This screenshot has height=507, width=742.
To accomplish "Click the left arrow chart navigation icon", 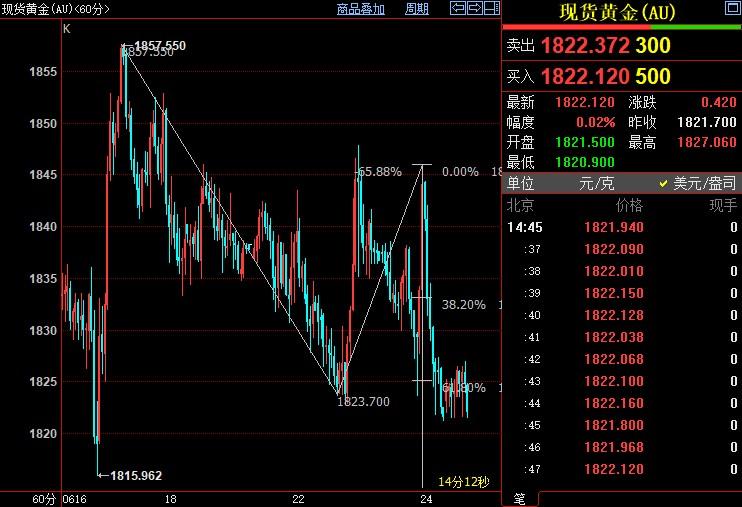I will click(457, 9).
